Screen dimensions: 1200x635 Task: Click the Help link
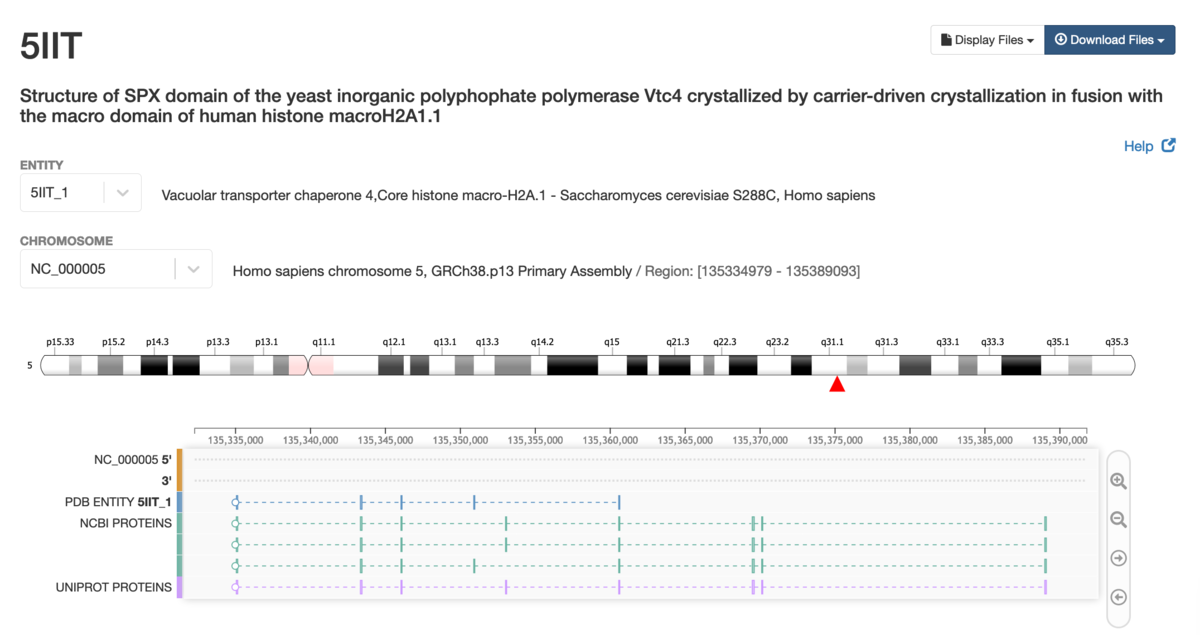(x=1140, y=145)
